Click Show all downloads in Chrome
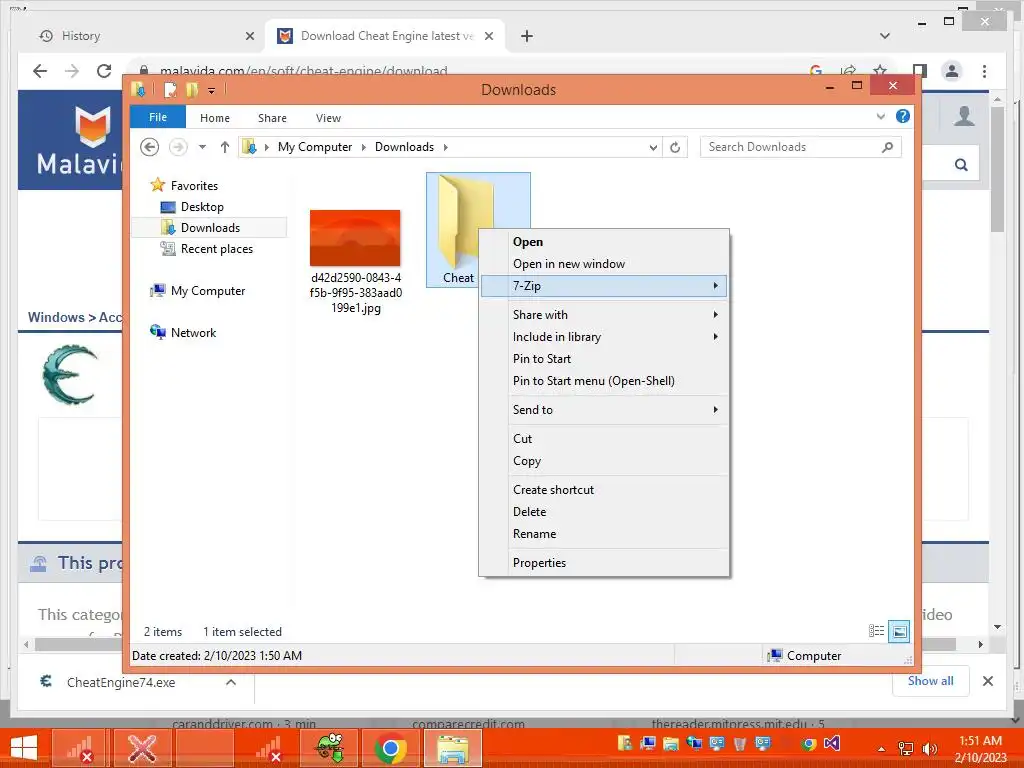The height and width of the screenshot is (768, 1024). 931,681
